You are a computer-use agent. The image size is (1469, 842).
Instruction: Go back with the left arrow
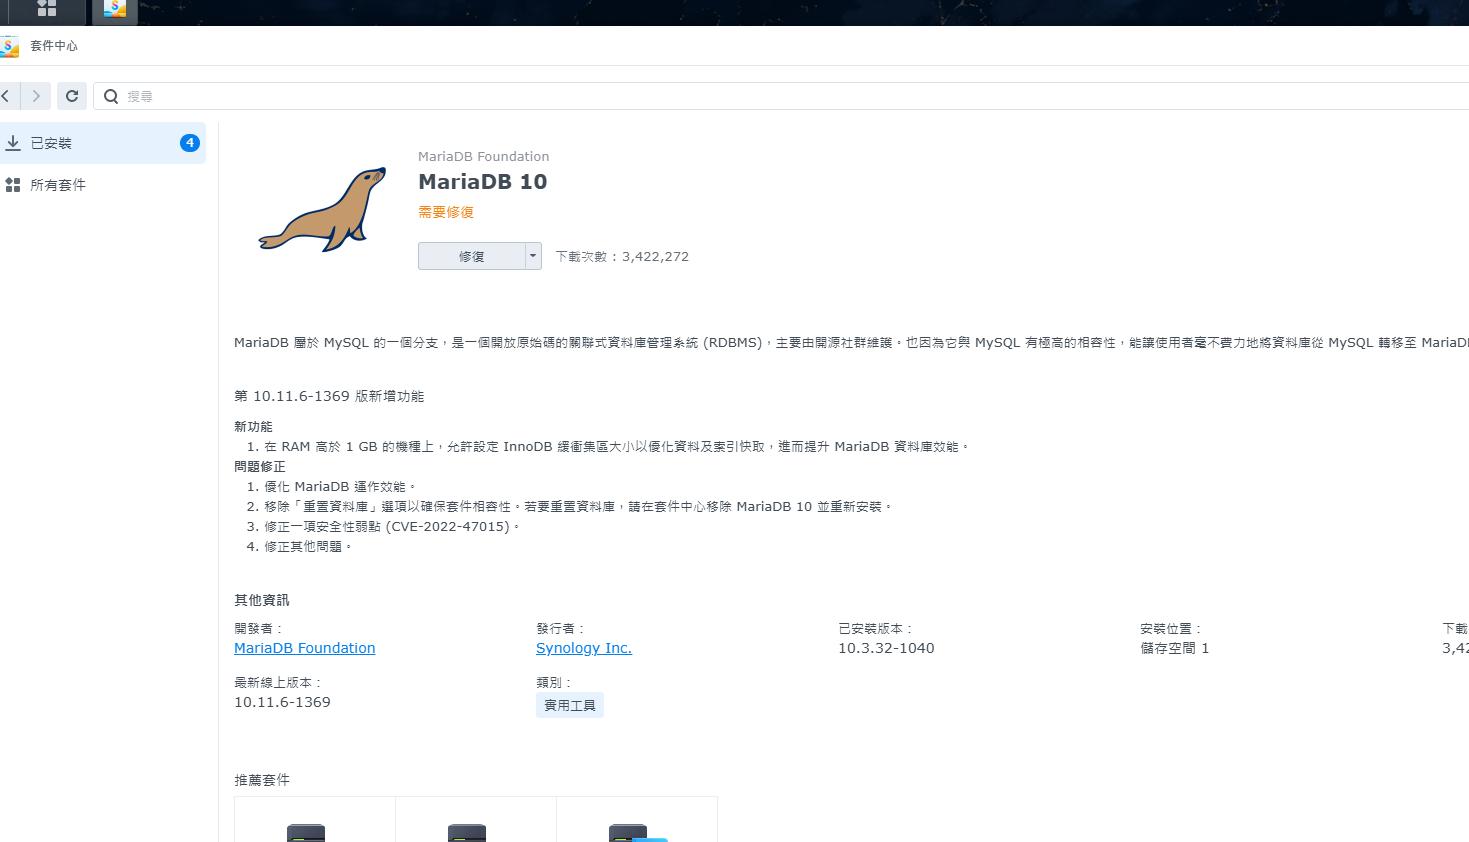pos(8,96)
